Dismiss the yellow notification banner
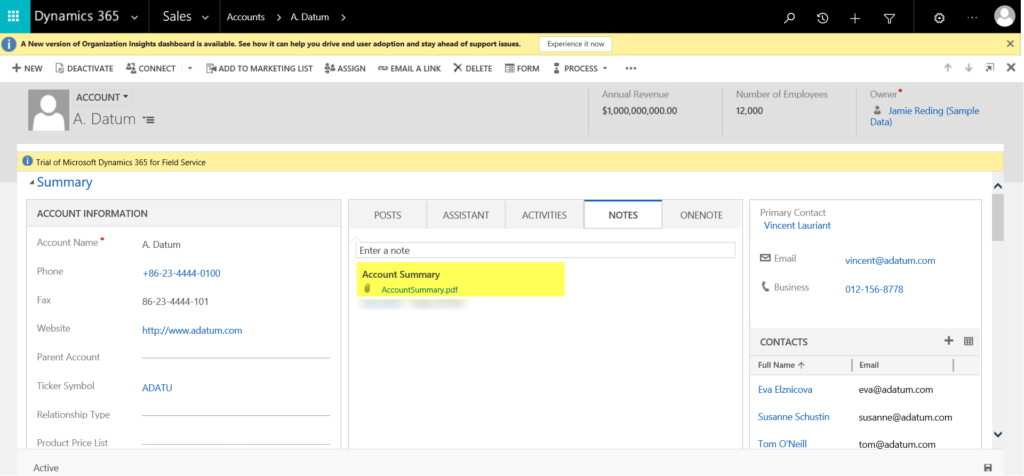Screen dimensions: 1024x476 [x=1010, y=44]
